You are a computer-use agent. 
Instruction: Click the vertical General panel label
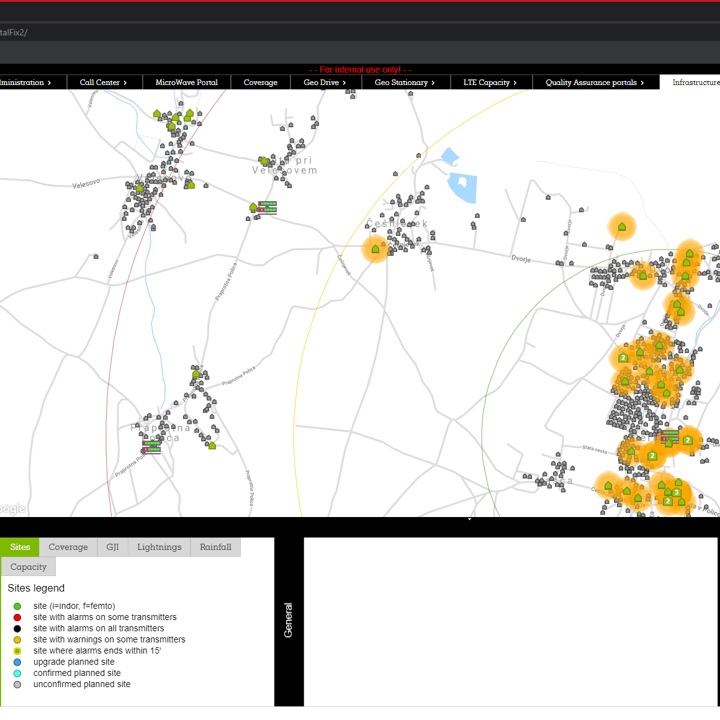(289, 620)
